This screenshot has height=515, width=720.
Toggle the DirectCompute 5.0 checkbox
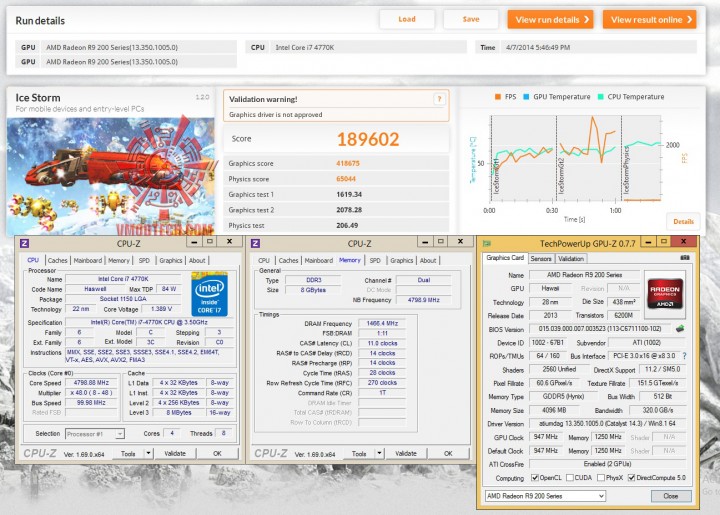click(x=631, y=477)
